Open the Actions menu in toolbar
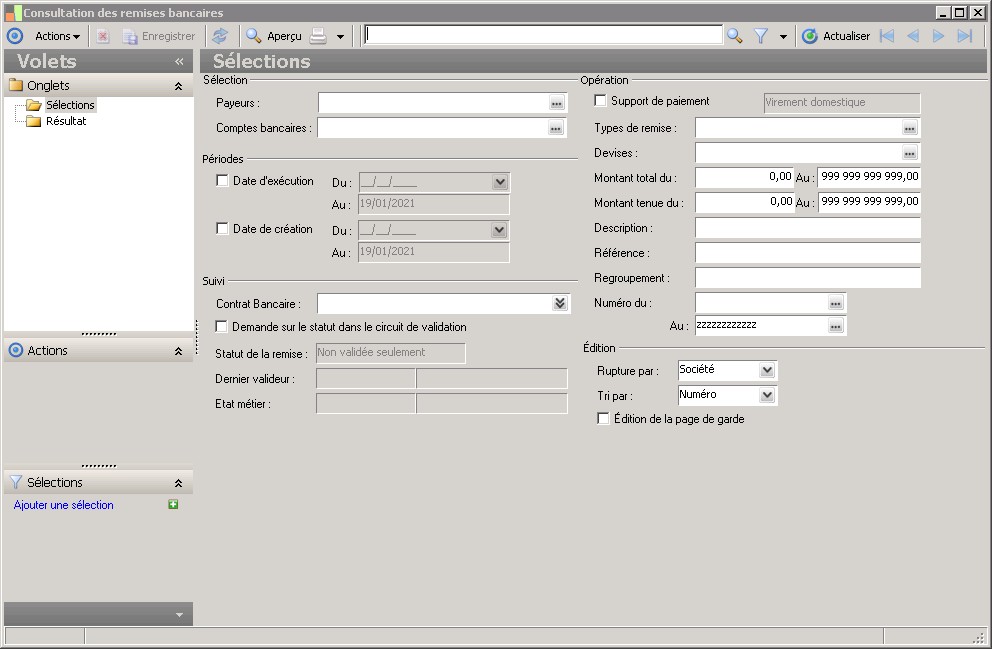 [x=57, y=36]
